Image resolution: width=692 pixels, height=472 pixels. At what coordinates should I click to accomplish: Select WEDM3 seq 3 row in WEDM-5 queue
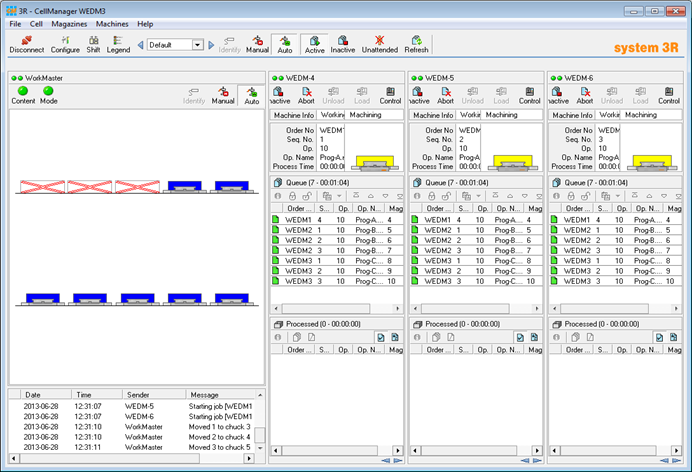[x=476, y=281]
